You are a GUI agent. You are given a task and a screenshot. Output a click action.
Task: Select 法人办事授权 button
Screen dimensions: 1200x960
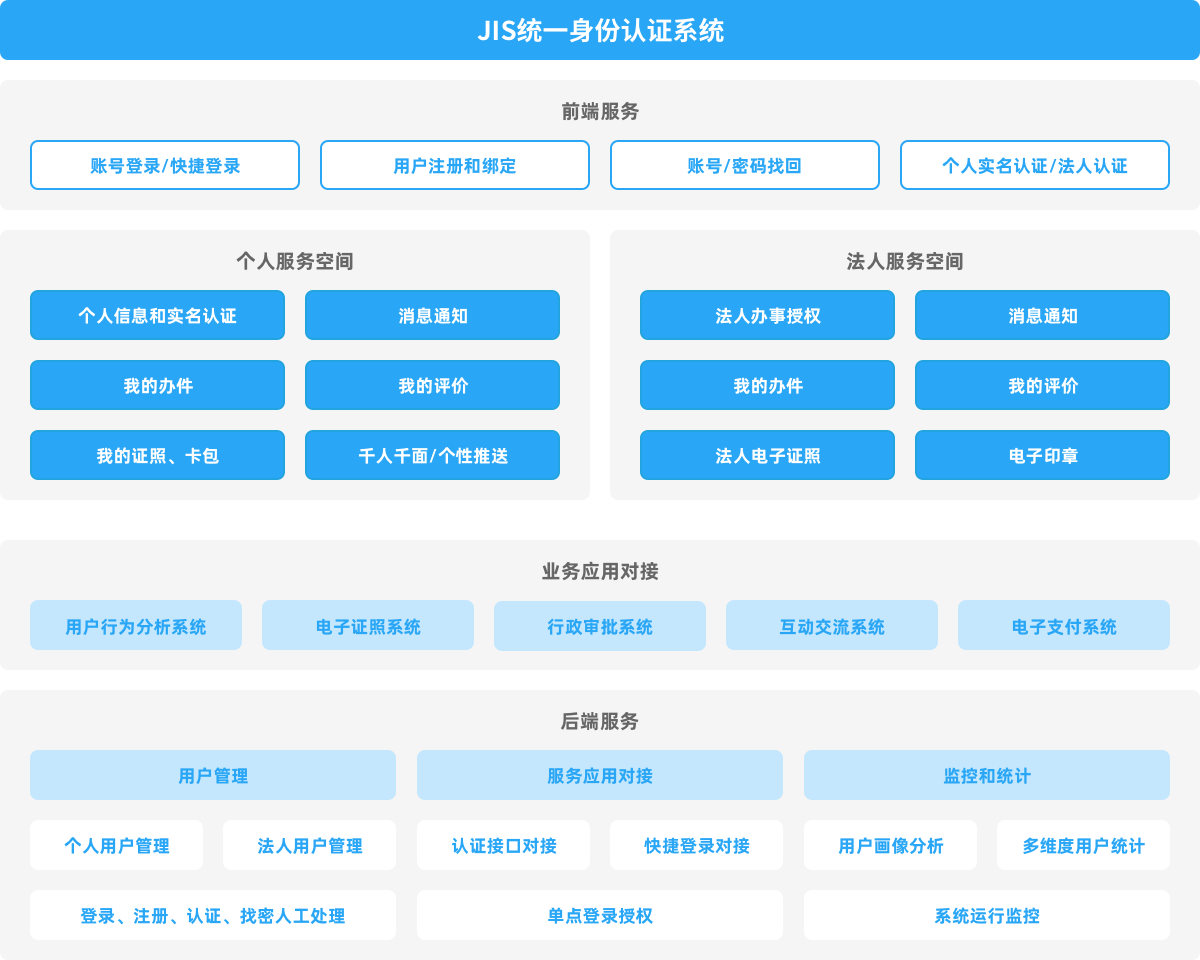pos(767,315)
